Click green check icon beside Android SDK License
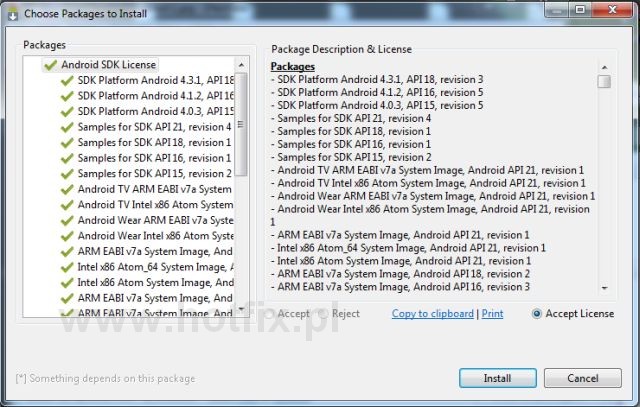 [x=51, y=65]
